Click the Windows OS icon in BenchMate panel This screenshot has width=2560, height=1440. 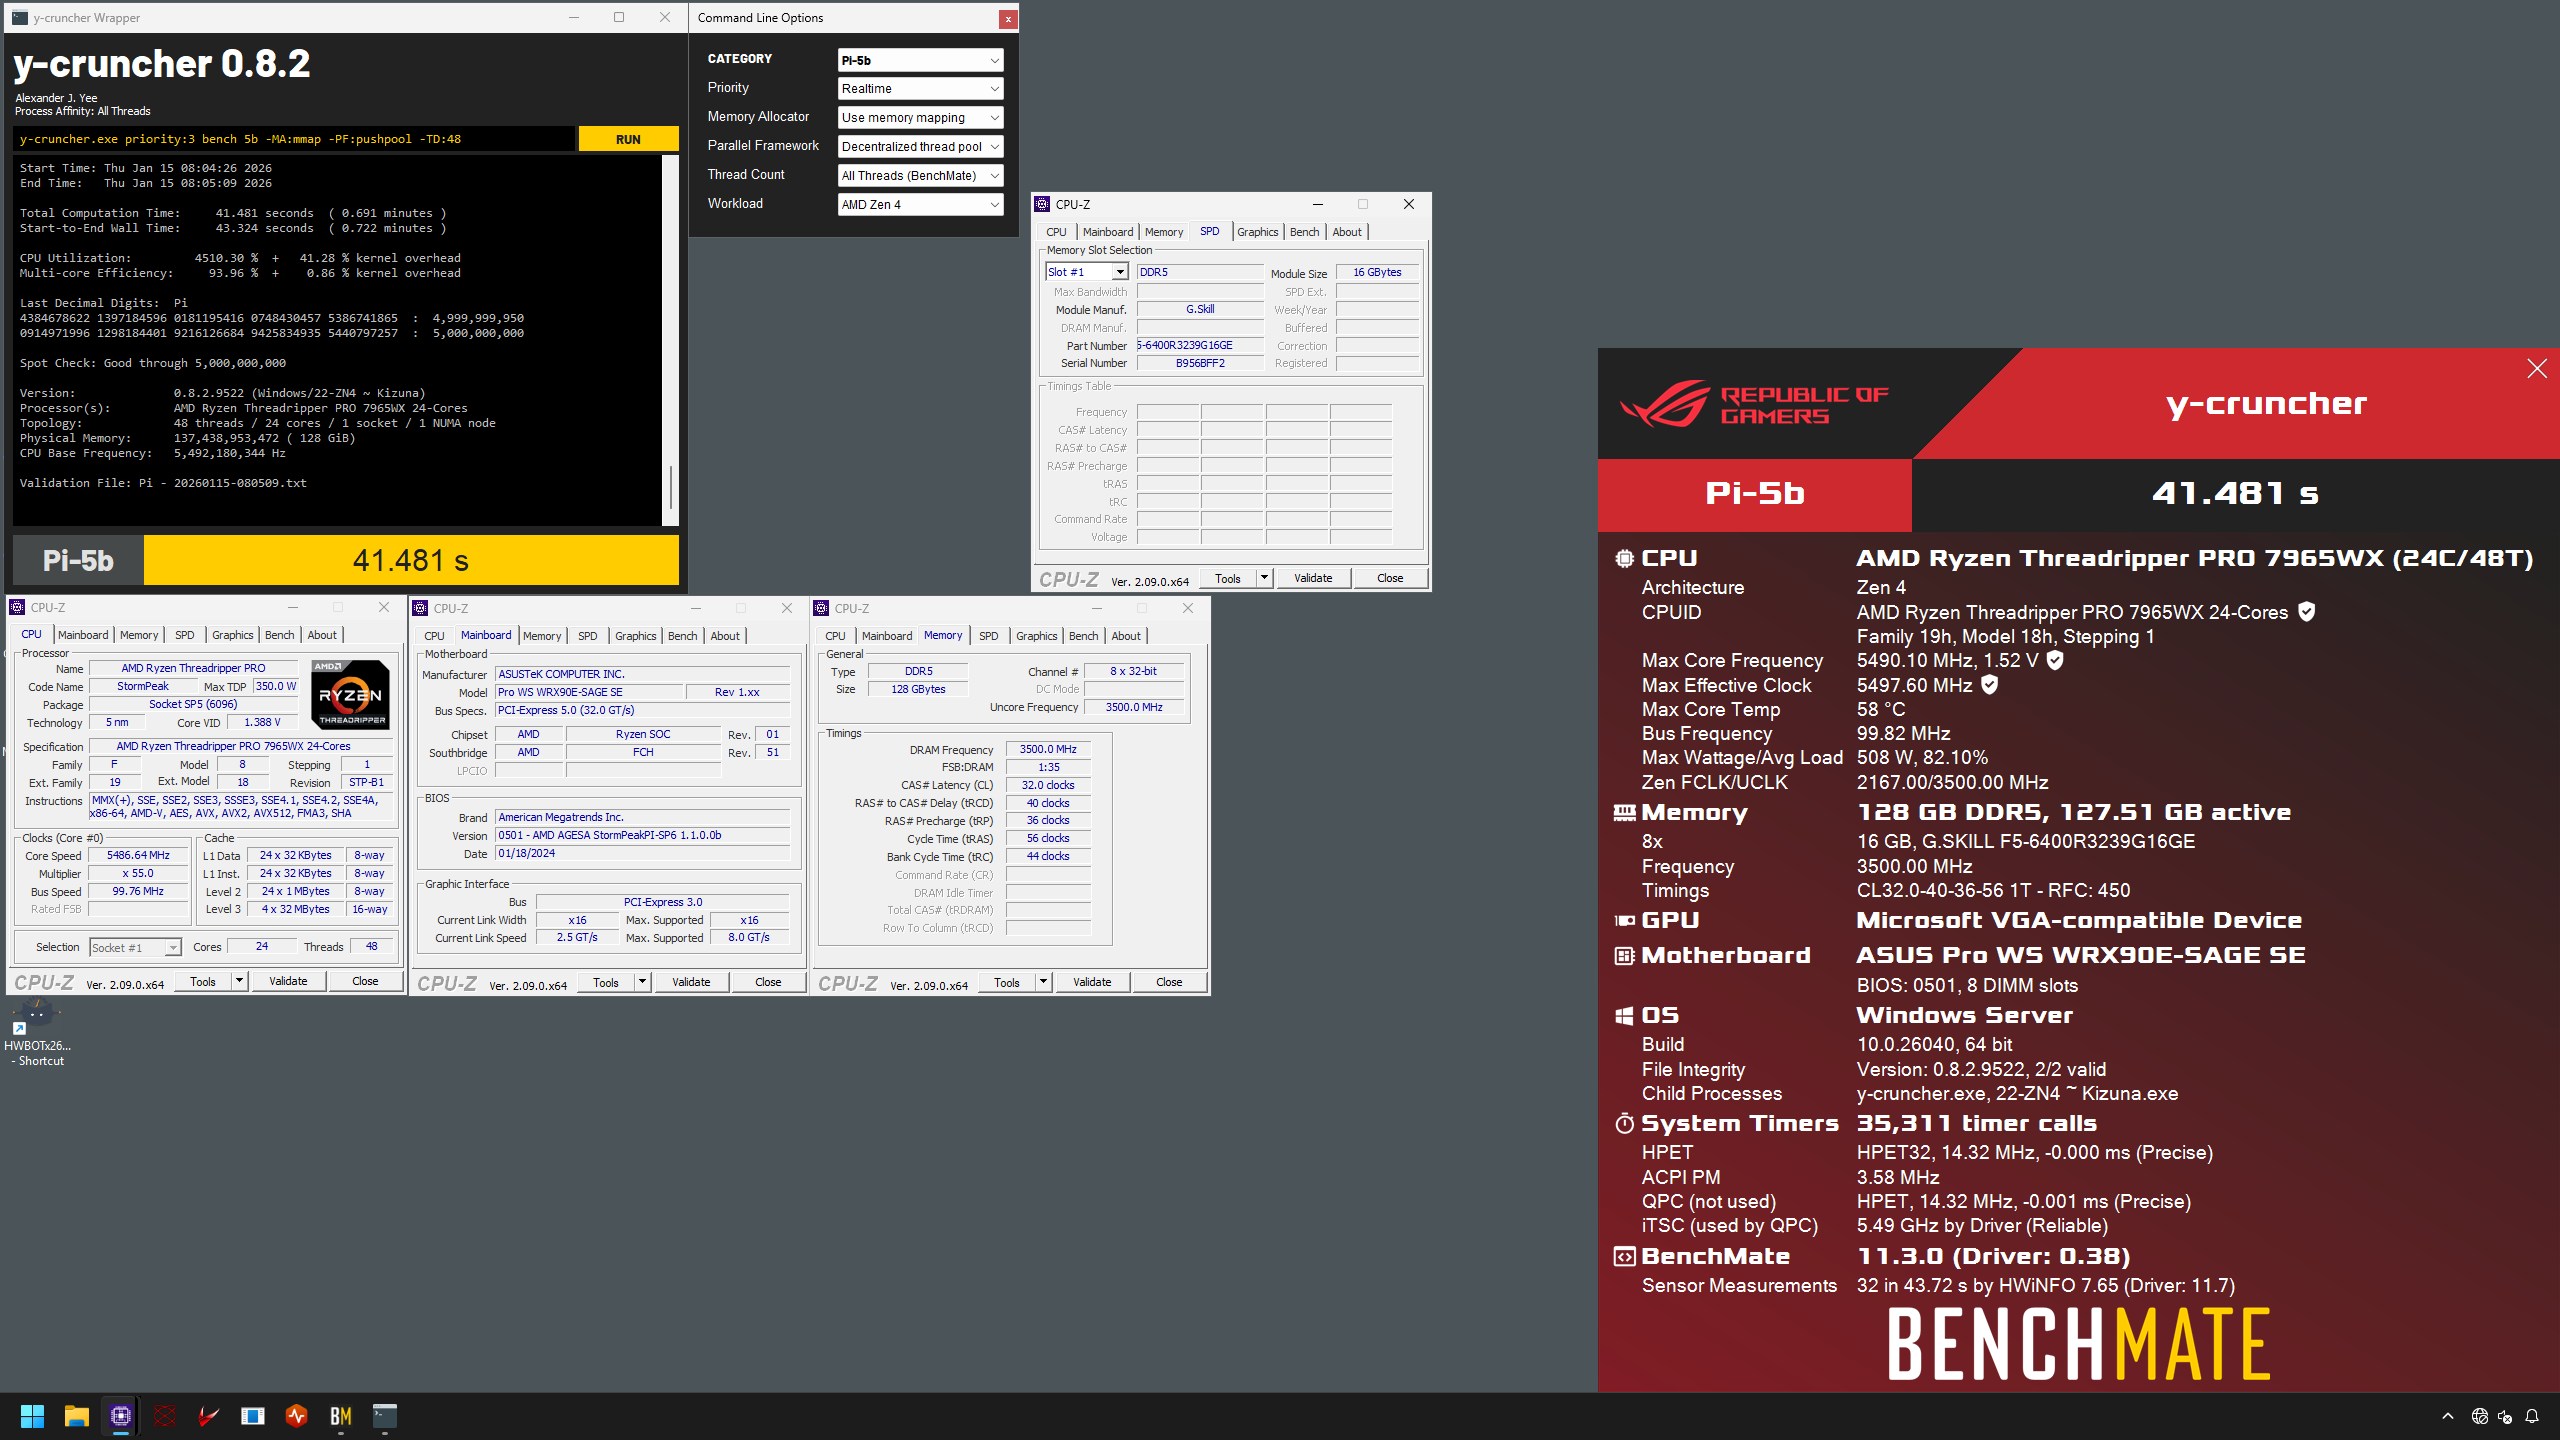tap(1624, 1016)
